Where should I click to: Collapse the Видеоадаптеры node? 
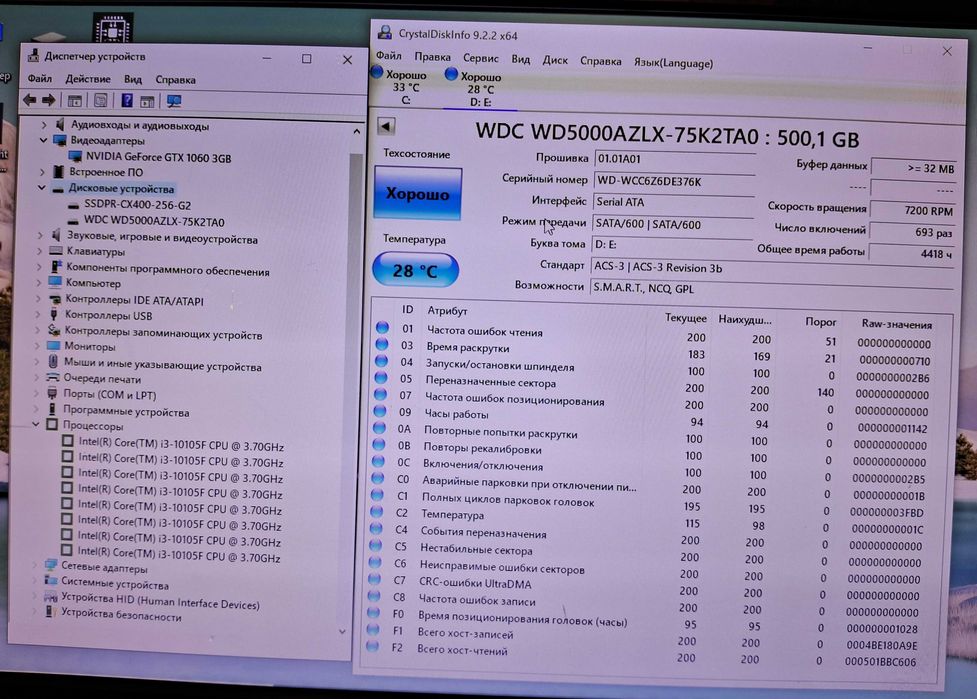[43, 140]
